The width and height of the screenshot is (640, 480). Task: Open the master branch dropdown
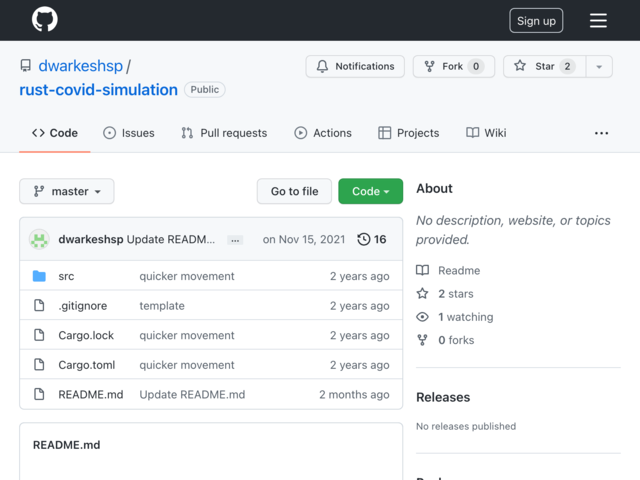pos(67,191)
